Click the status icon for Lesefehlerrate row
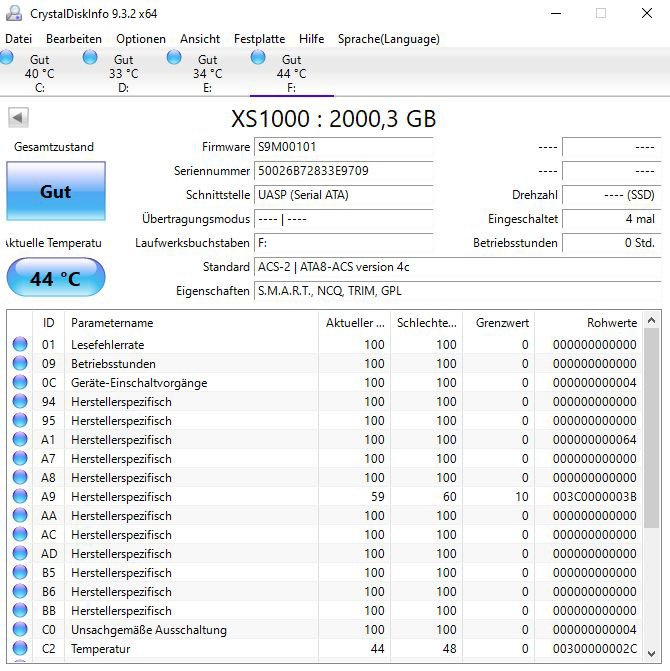670x671 pixels. (x=20, y=345)
